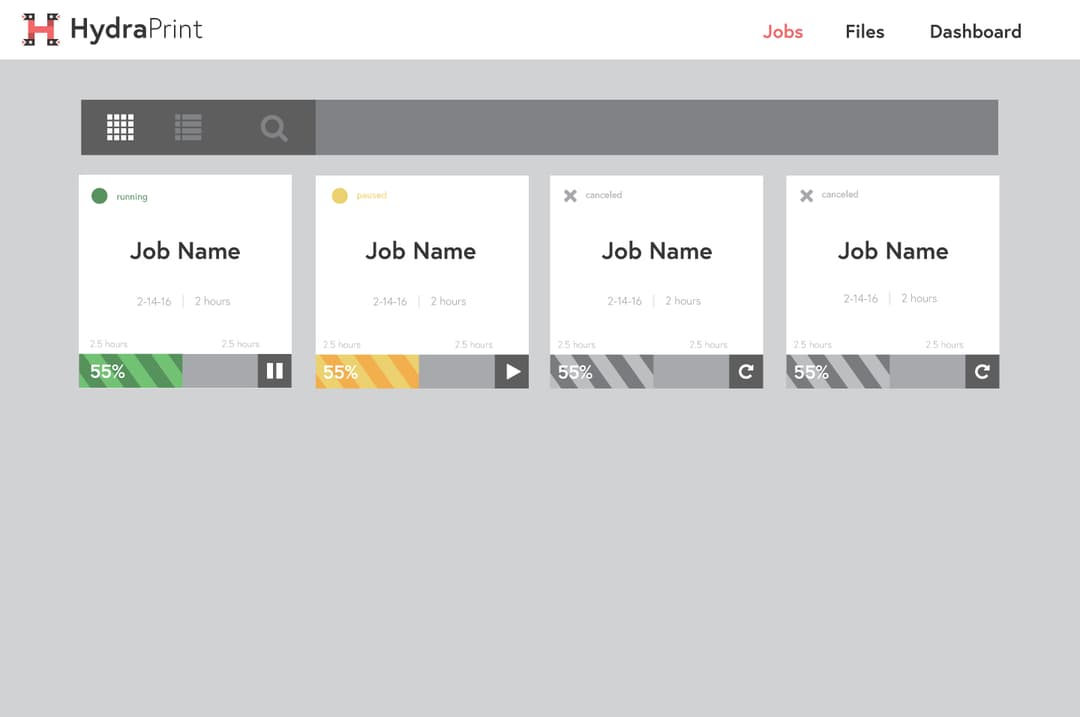This screenshot has width=1080, height=717.
Task: Restart the last canceled job
Action: [982, 371]
